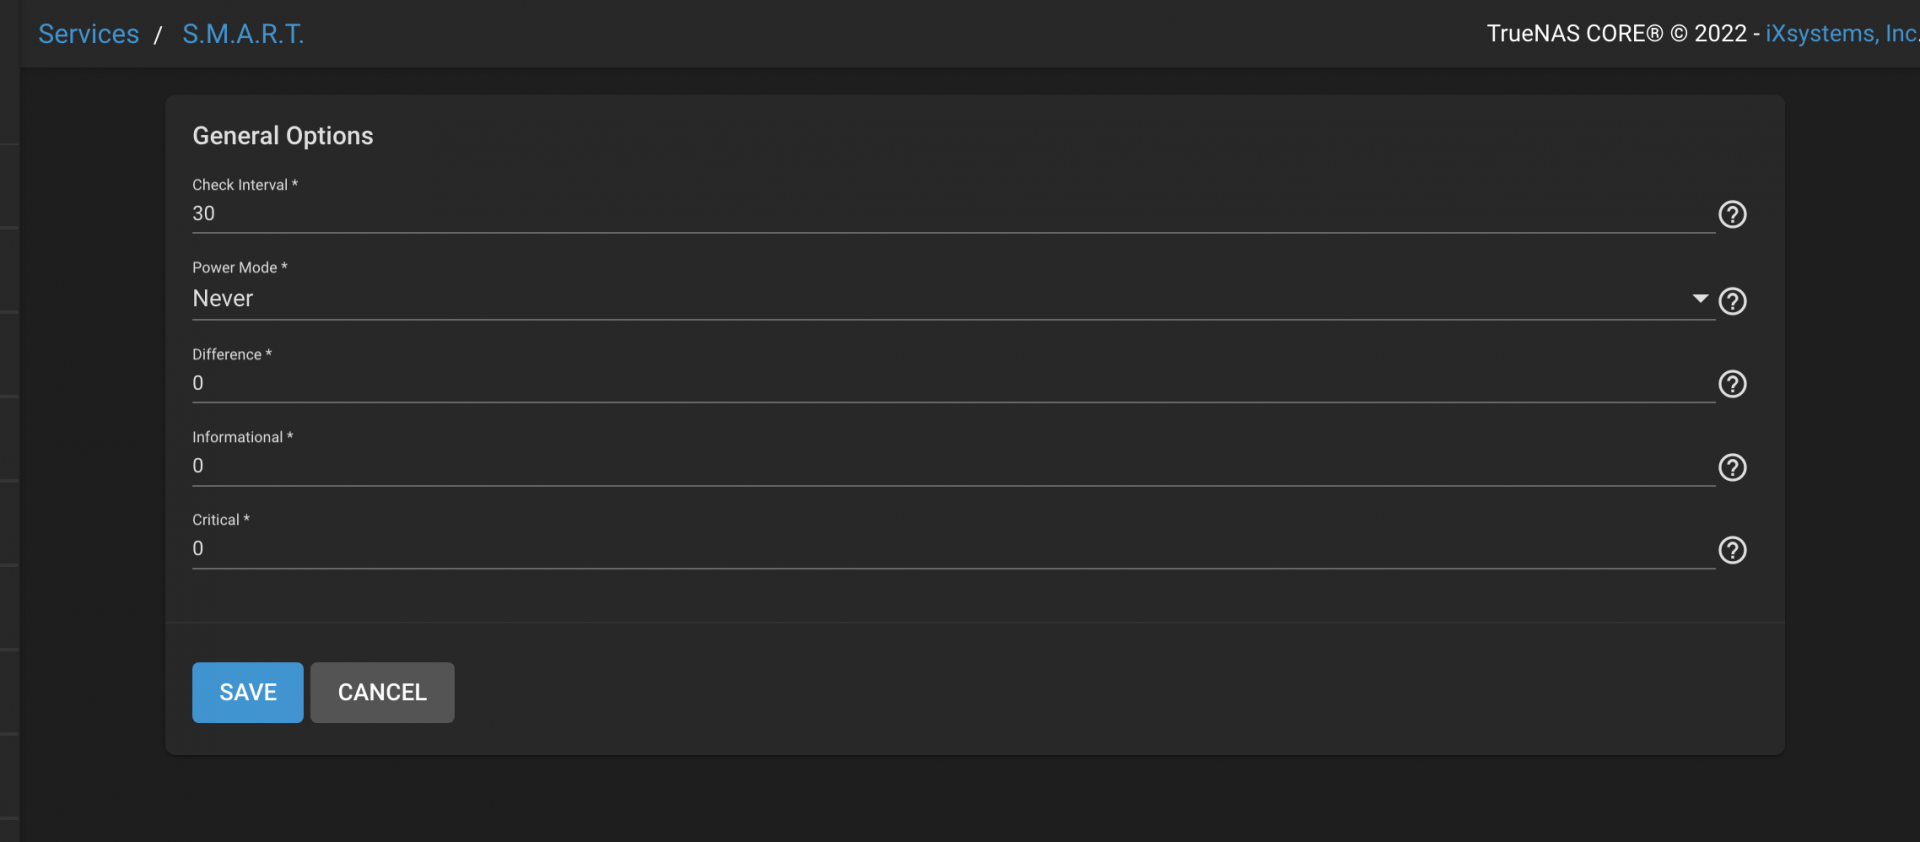The height and width of the screenshot is (842, 1920).
Task: Focus the Check Interval input field
Action: click(950, 214)
